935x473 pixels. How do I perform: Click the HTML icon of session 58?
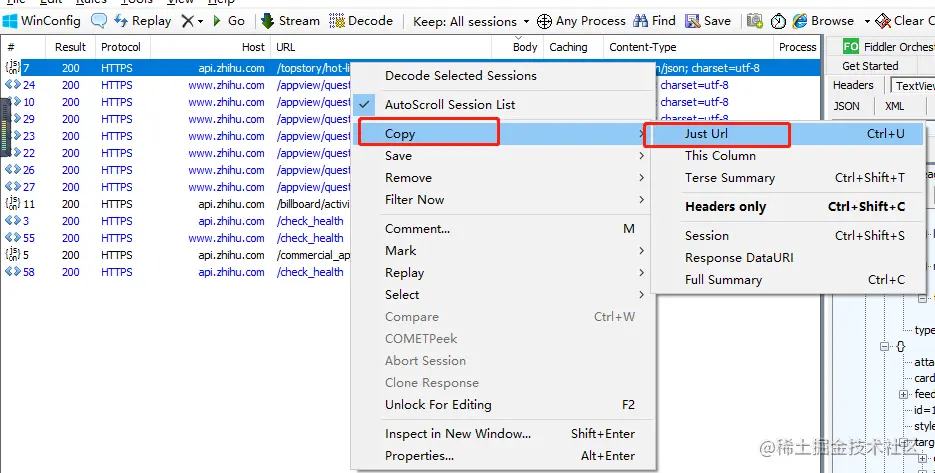coord(13,271)
